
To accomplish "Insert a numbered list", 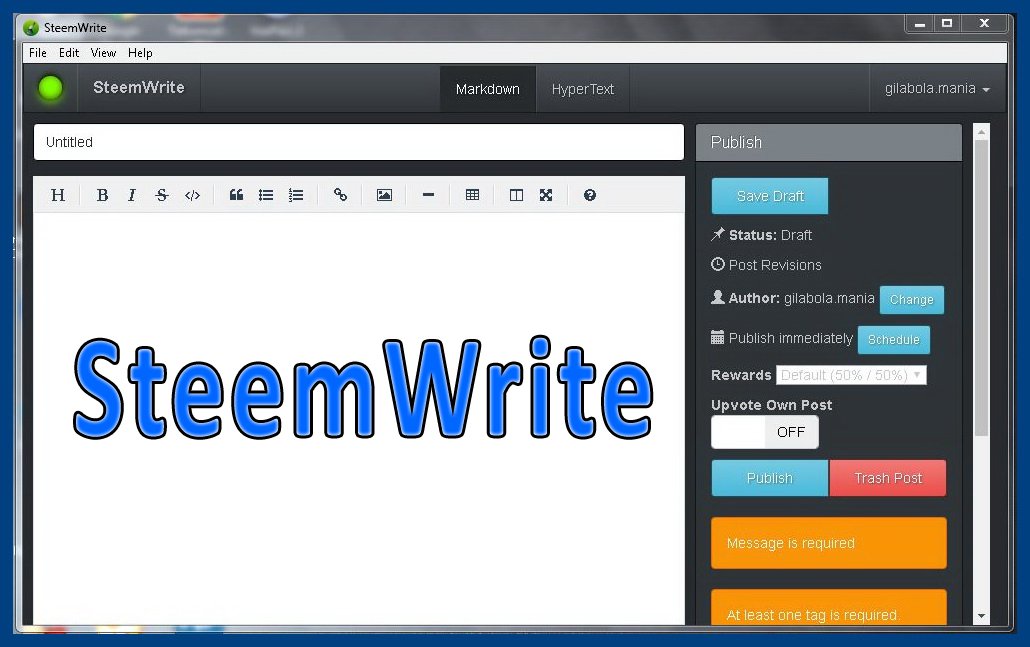I will point(296,195).
